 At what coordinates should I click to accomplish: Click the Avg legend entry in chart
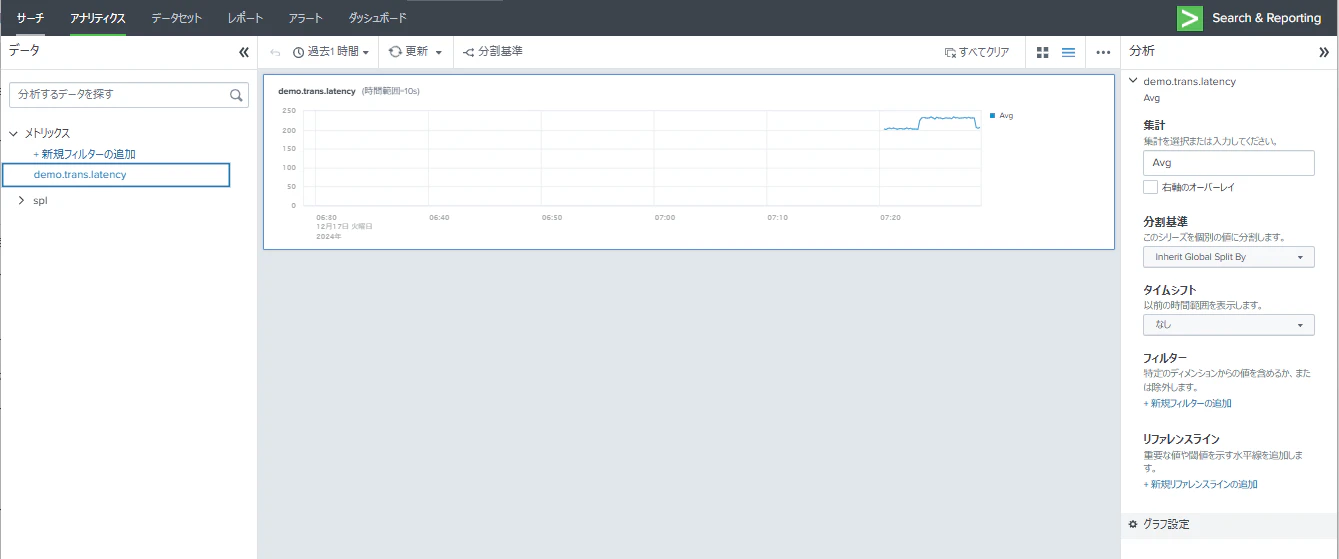click(x=1001, y=116)
